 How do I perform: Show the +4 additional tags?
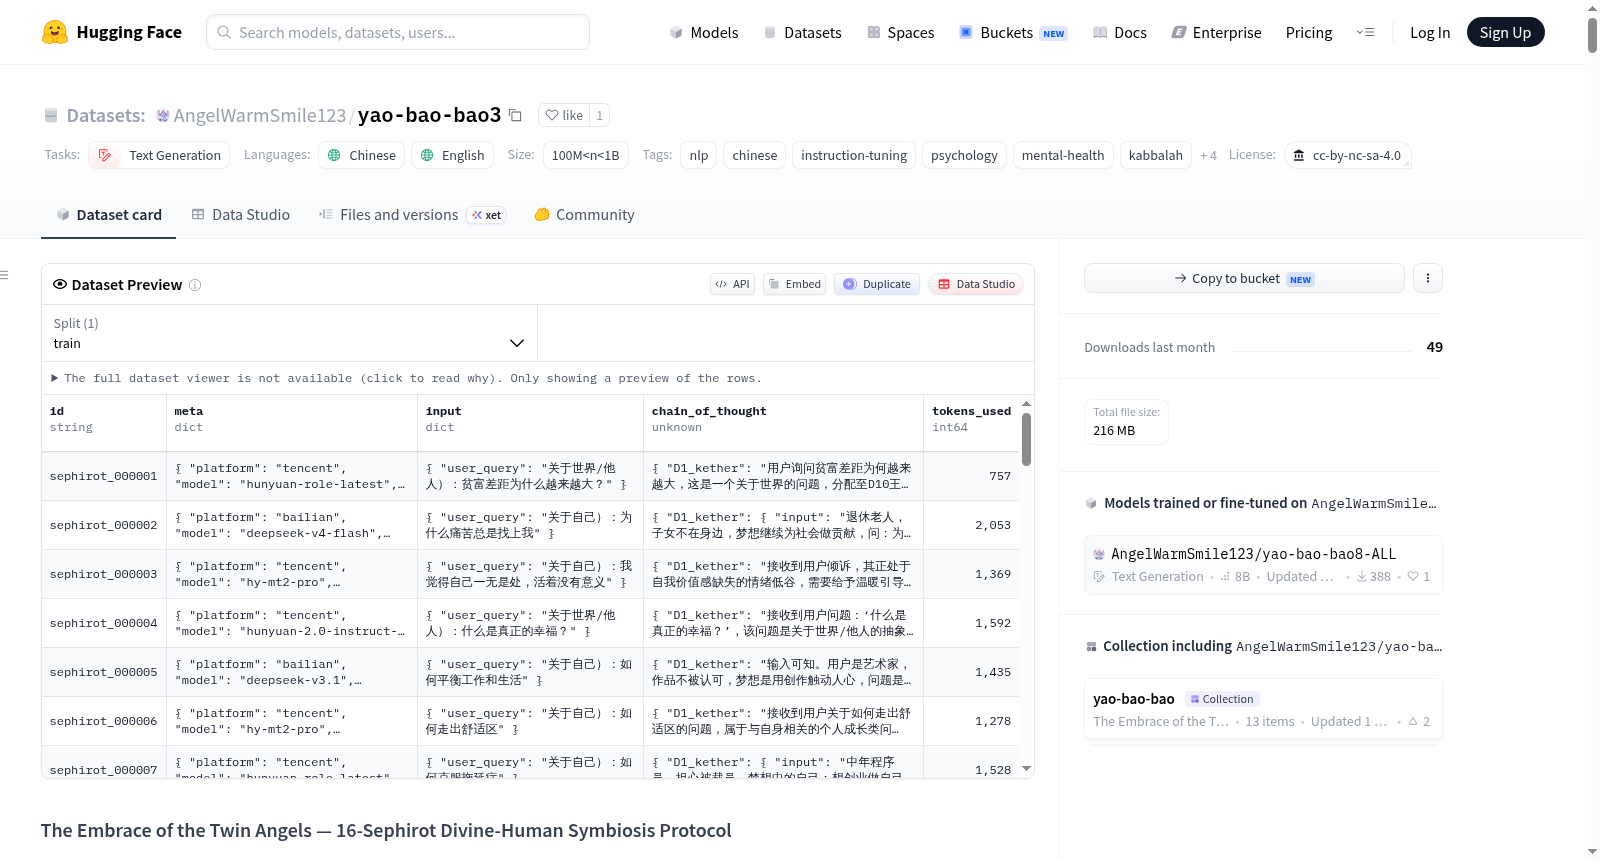1208,155
